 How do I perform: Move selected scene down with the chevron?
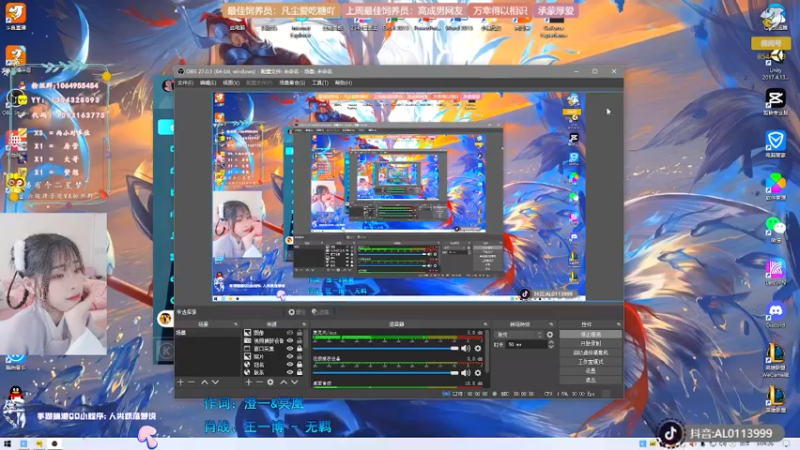coord(215,382)
